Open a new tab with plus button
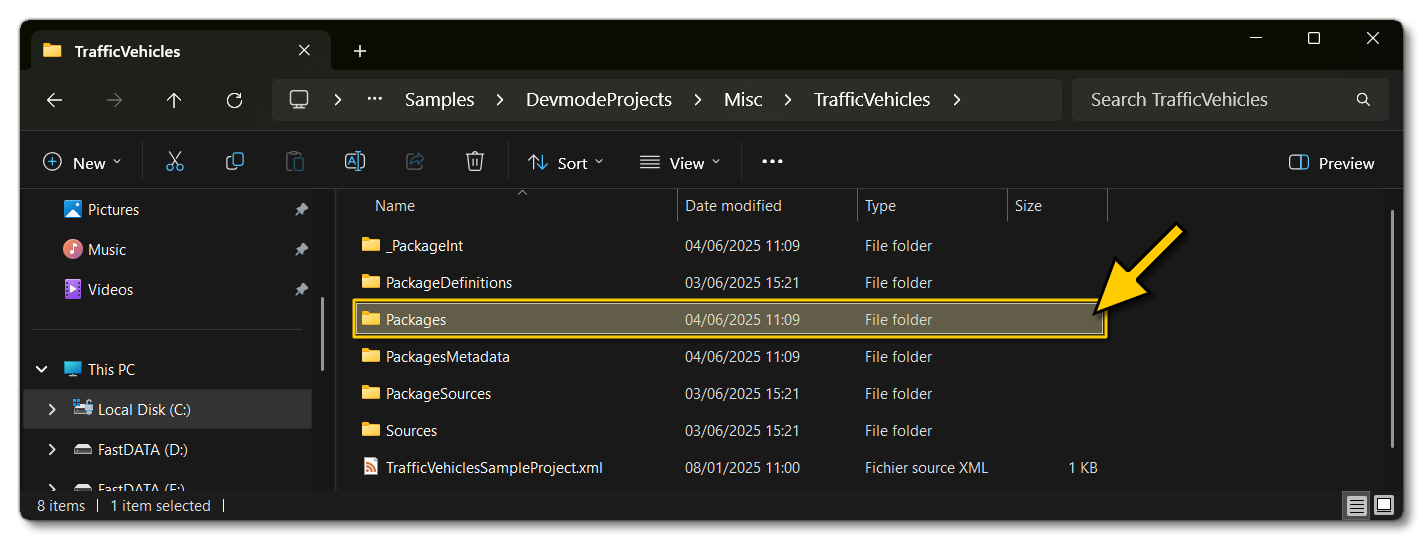1423x540 pixels. coord(360,51)
